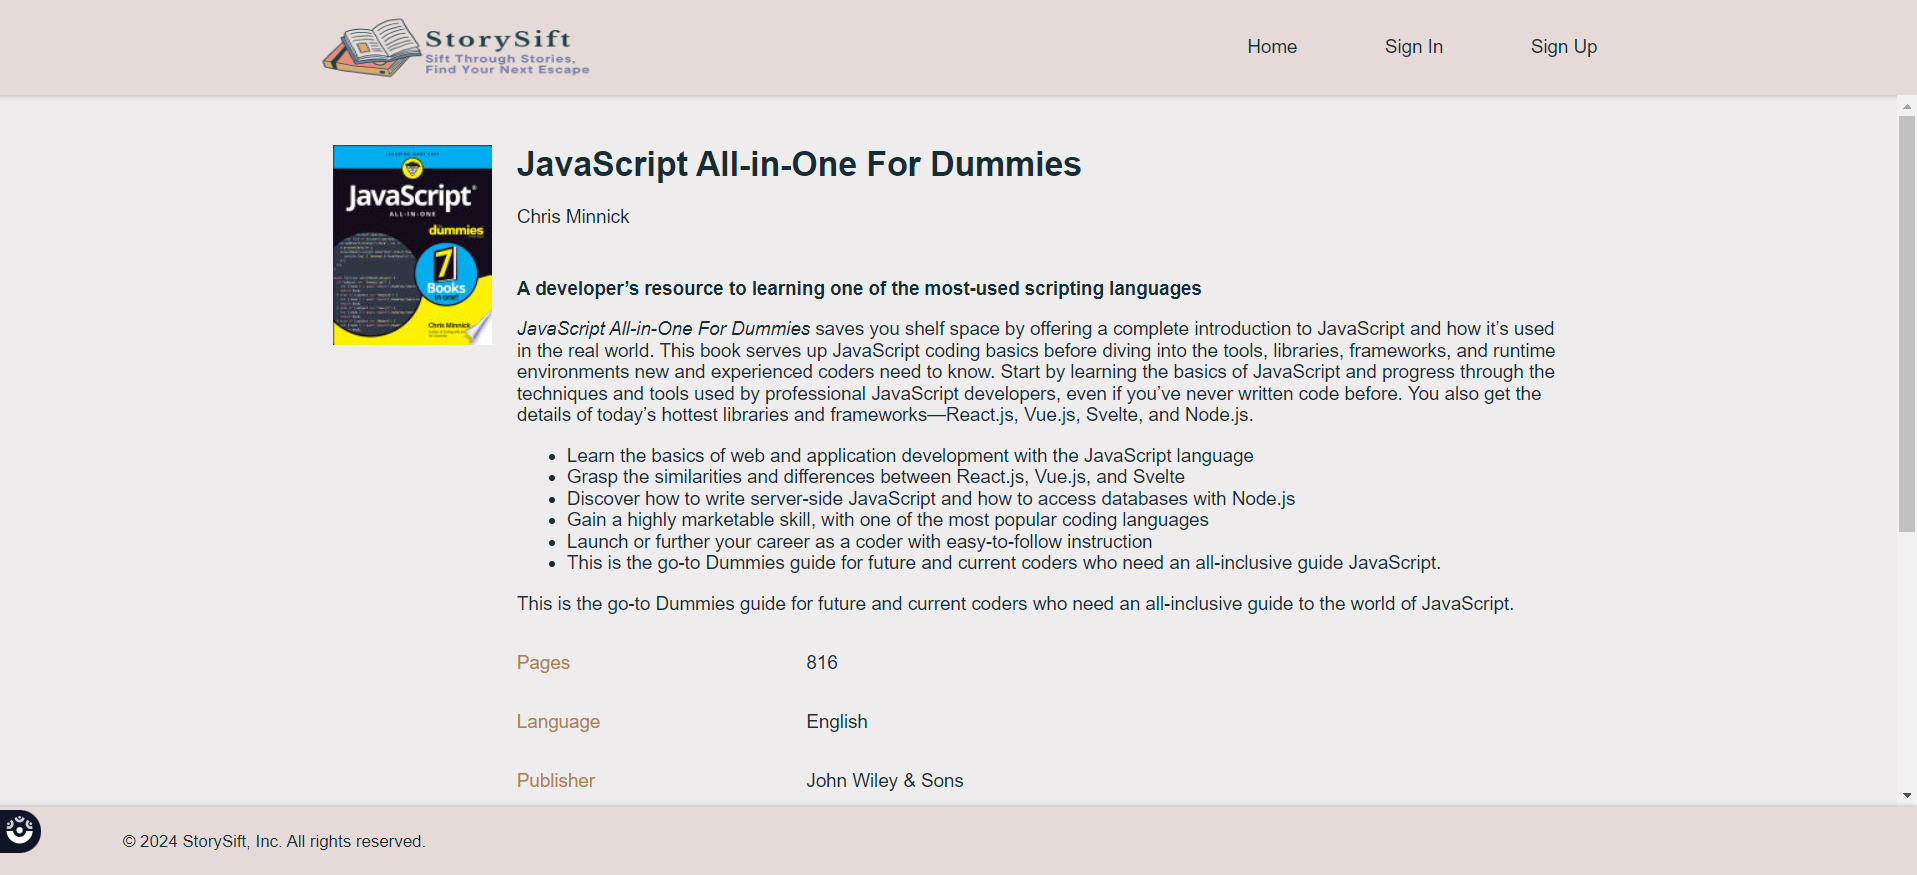Click the author name Chris Minnick
This screenshot has width=1917, height=875.
coord(573,217)
